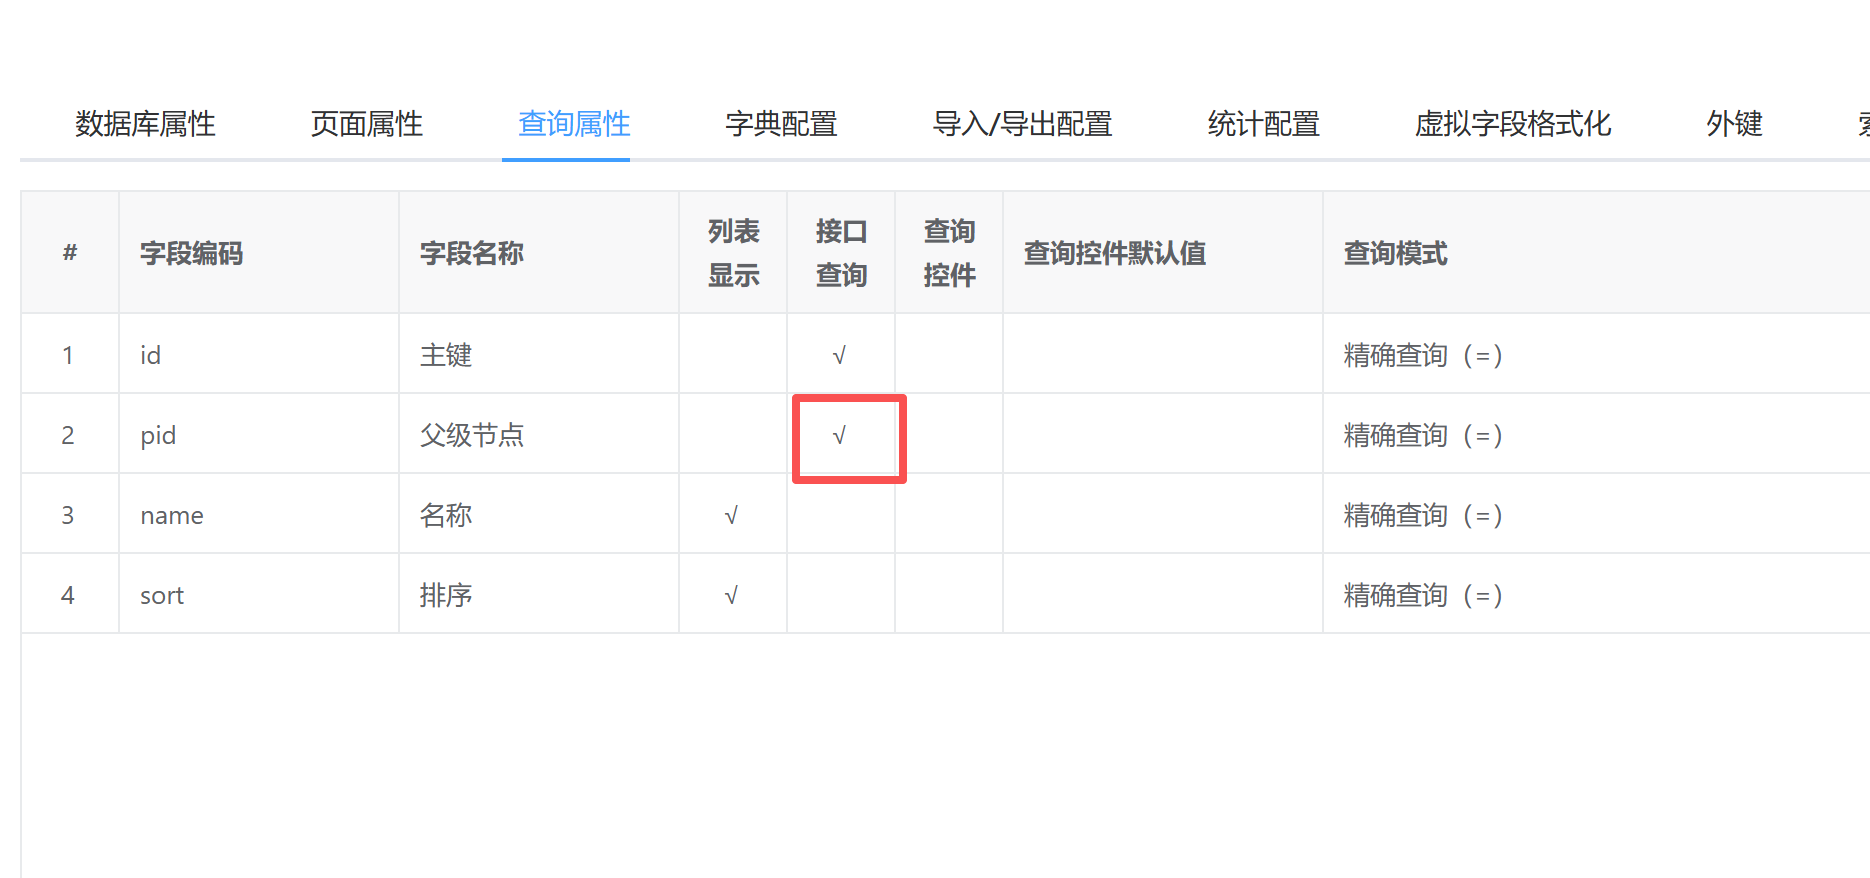Open the 页面属性 tab
Image resolution: width=1870 pixels, height=878 pixels.
(366, 124)
